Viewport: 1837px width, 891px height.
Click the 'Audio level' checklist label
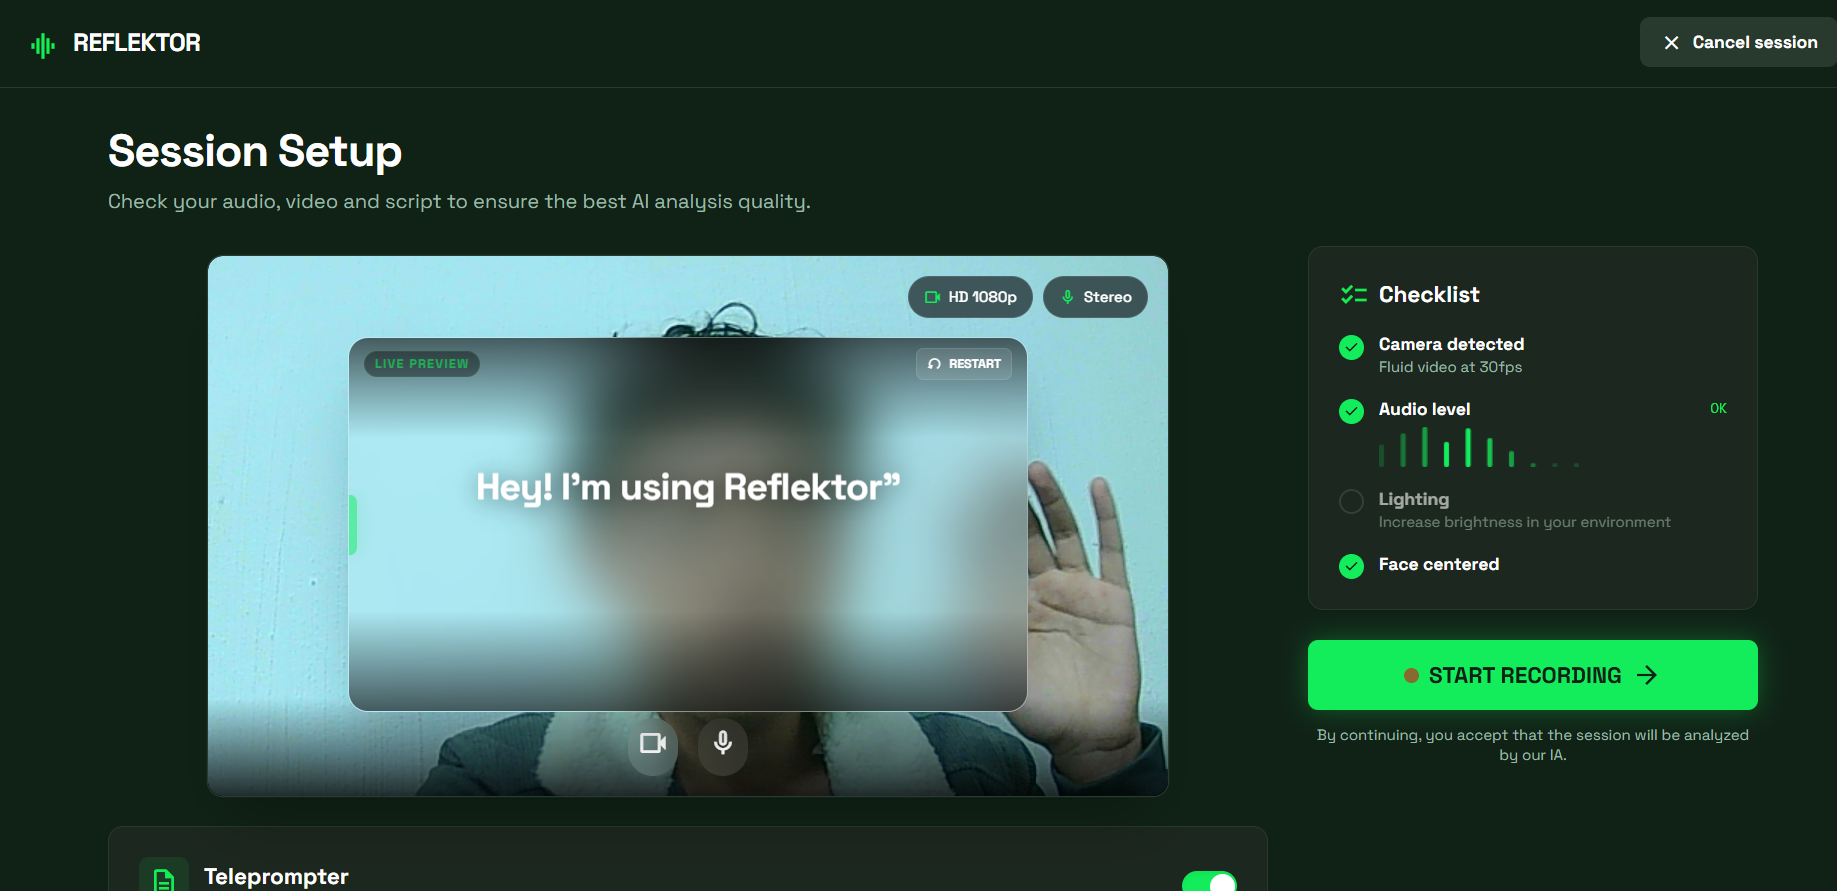(1424, 409)
